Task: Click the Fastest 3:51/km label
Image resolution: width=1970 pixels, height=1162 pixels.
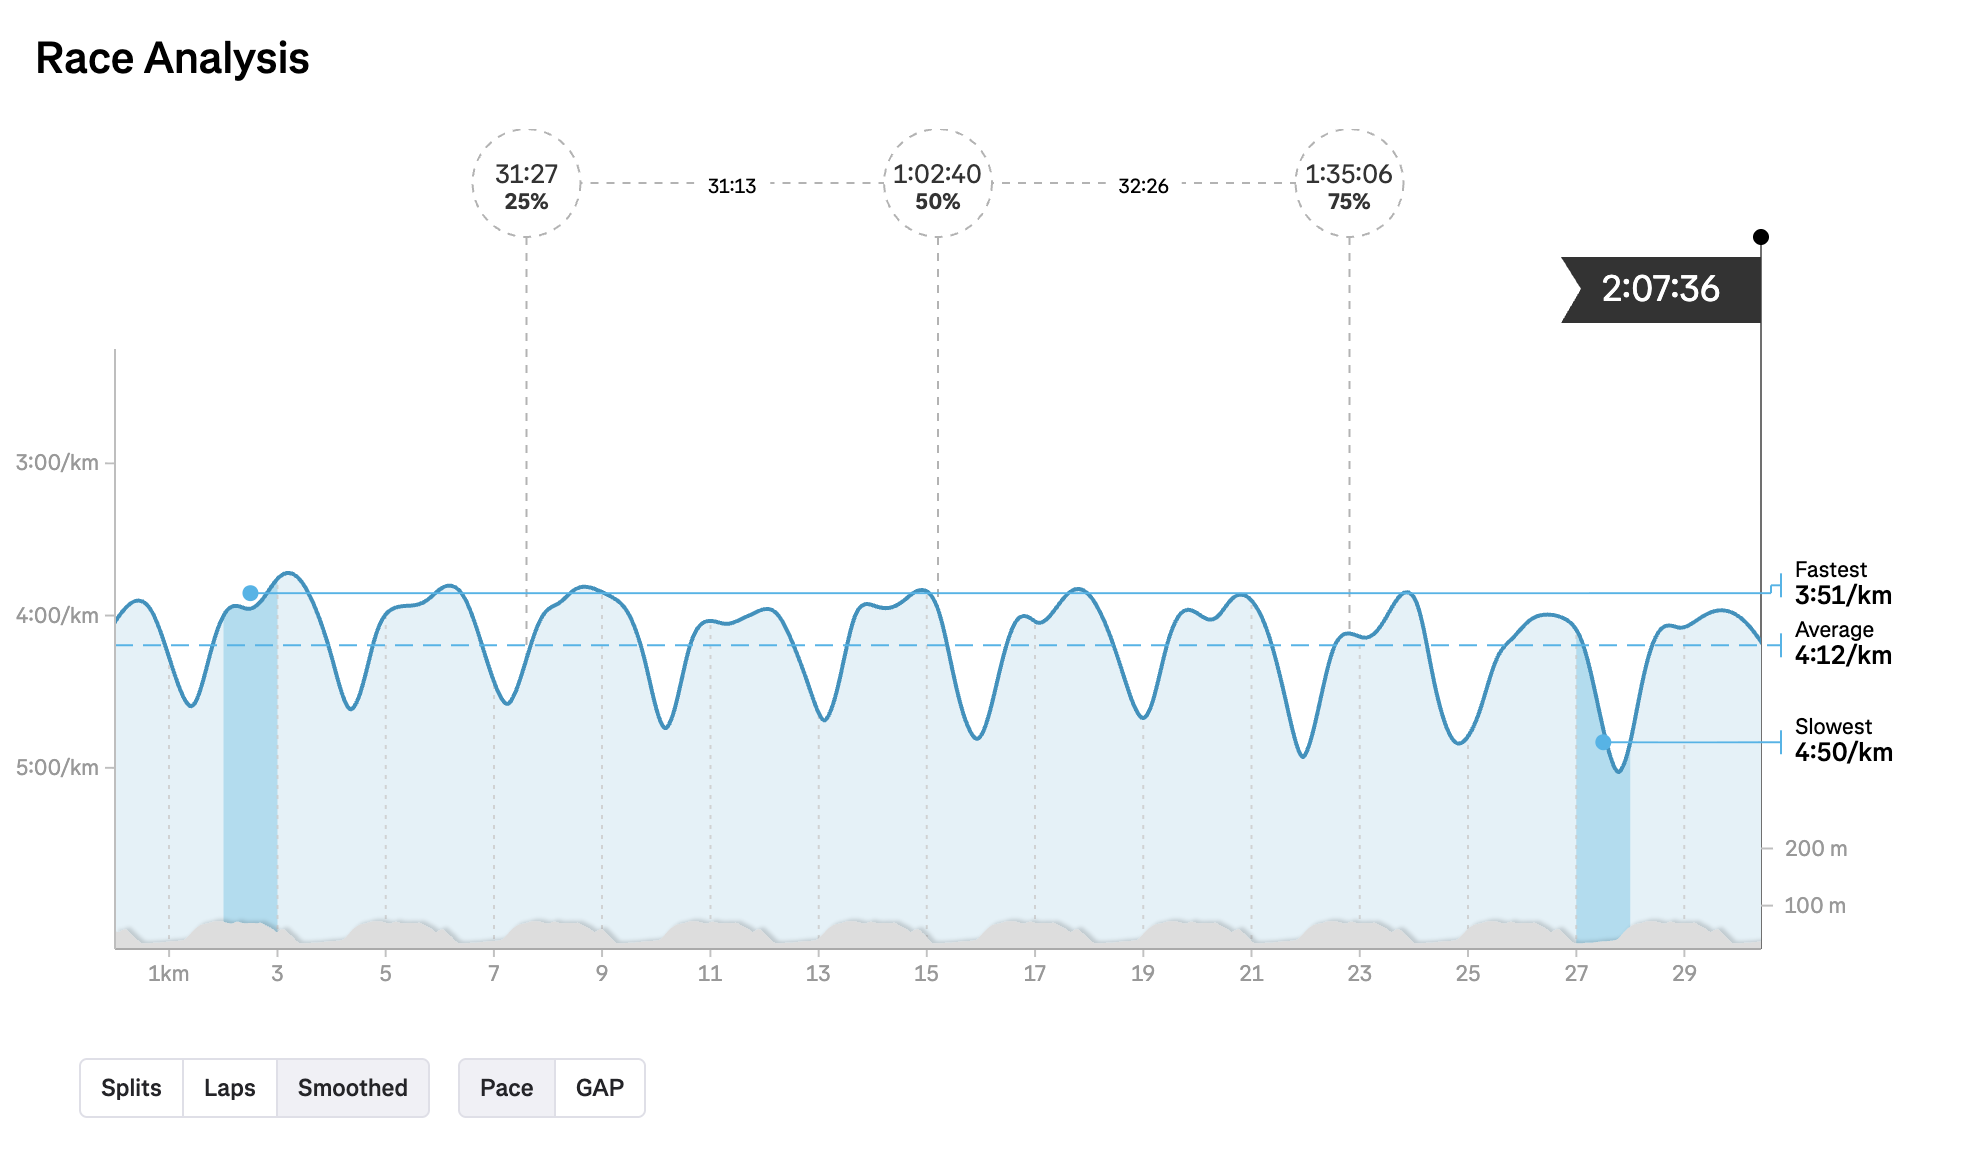Action: tap(1842, 584)
